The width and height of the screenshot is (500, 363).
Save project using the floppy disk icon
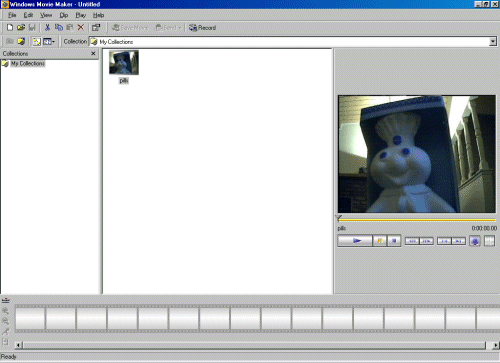click(x=32, y=28)
